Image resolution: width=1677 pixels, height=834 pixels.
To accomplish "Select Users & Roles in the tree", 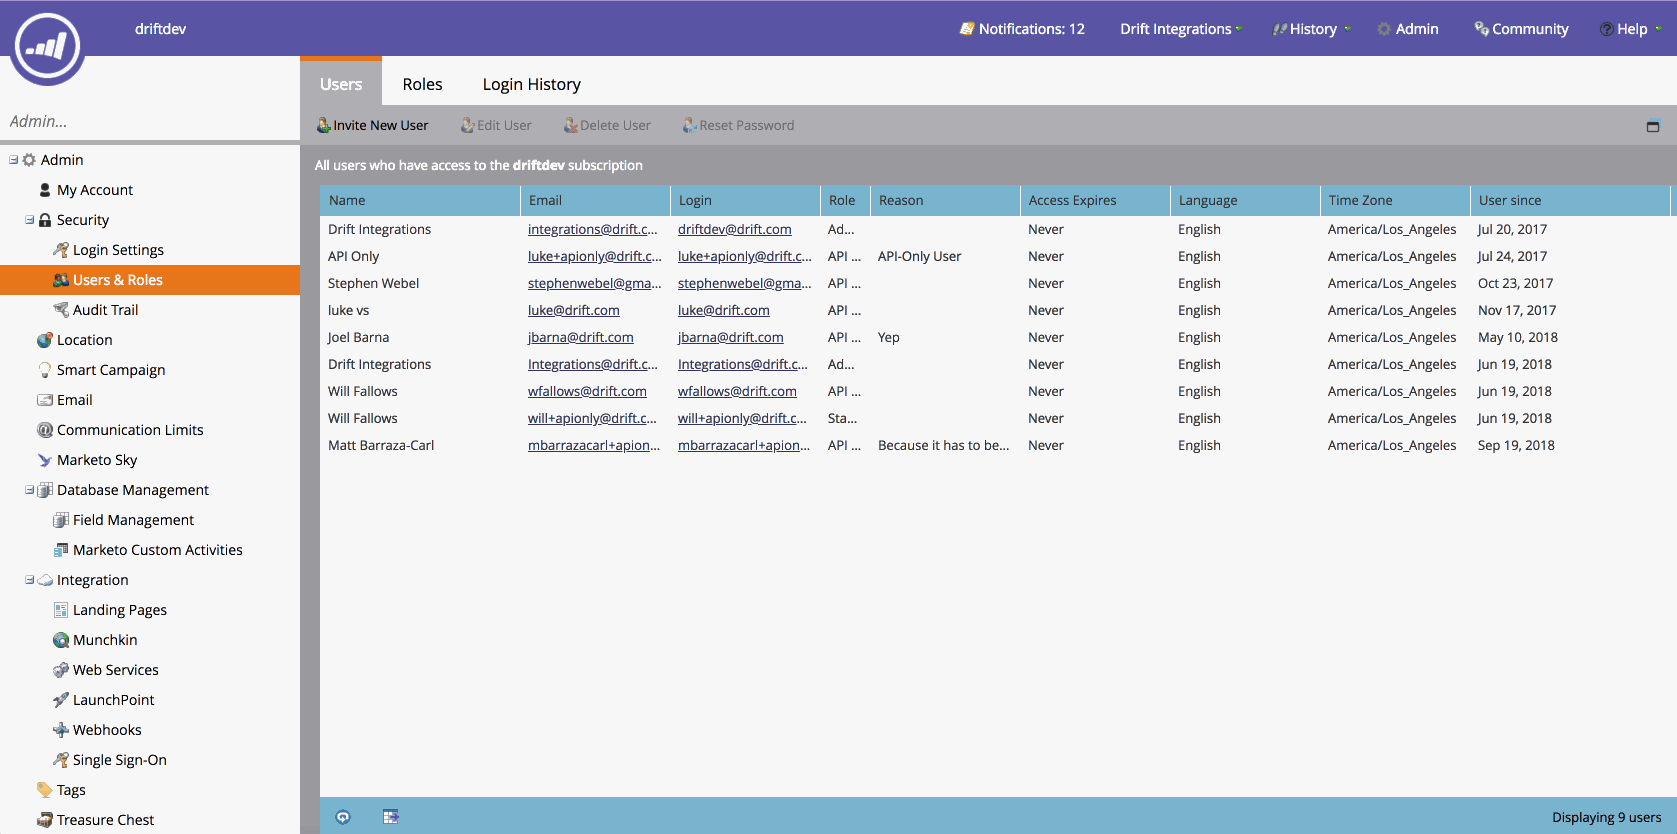I will [x=150, y=280].
